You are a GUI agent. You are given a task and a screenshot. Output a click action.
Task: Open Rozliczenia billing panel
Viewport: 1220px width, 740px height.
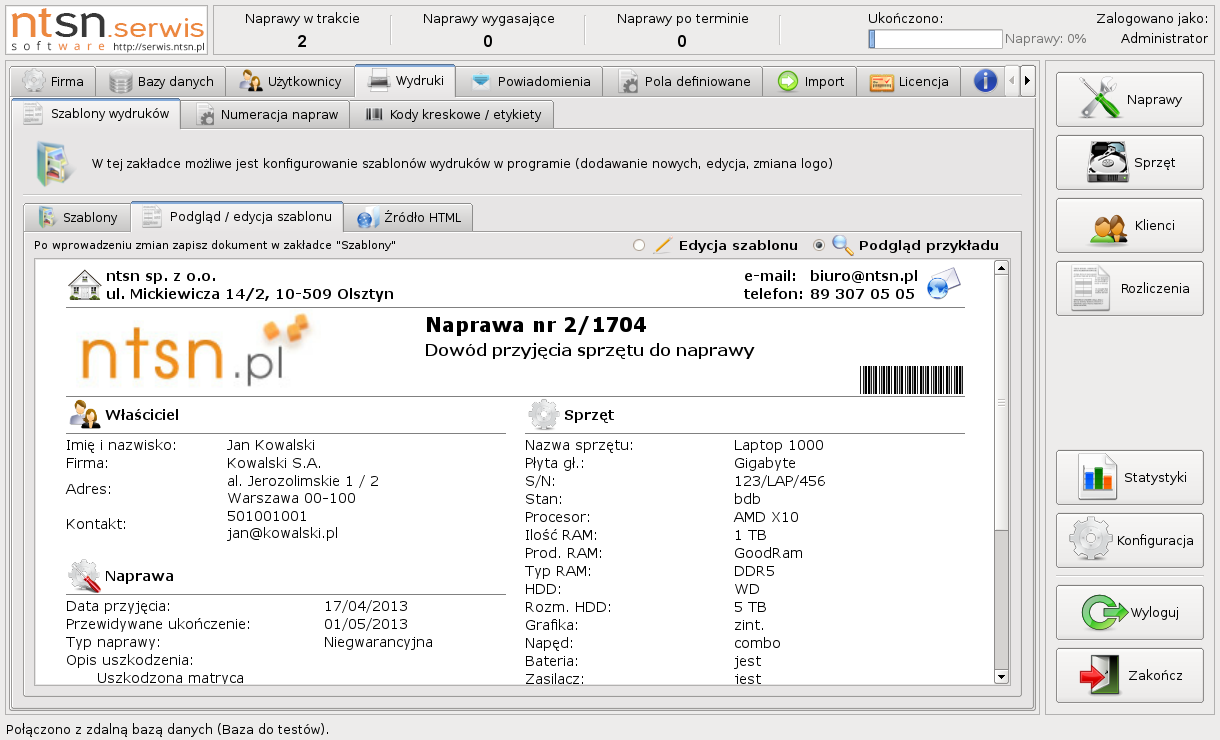click(x=1129, y=288)
